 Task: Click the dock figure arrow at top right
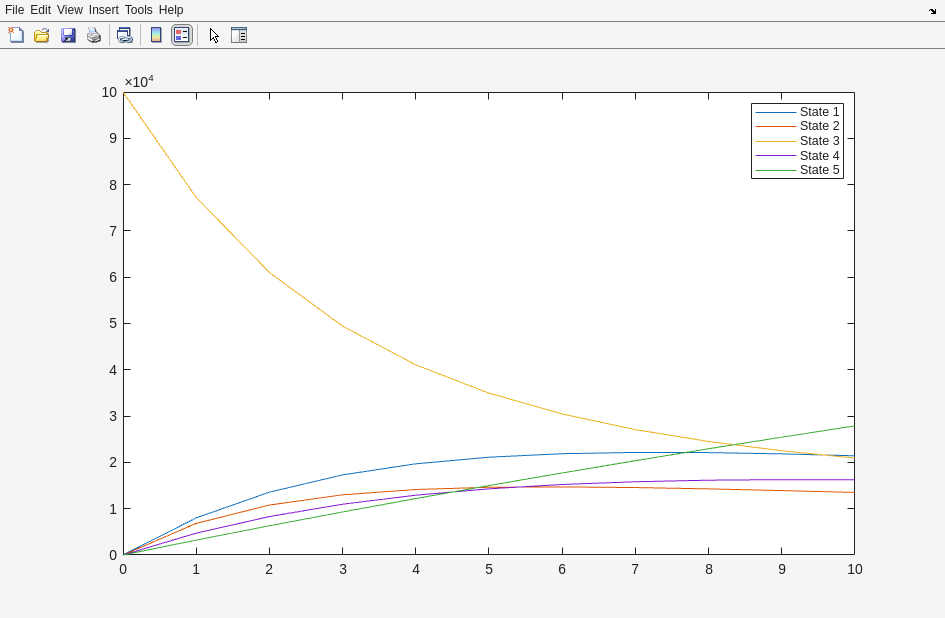(932, 10)
